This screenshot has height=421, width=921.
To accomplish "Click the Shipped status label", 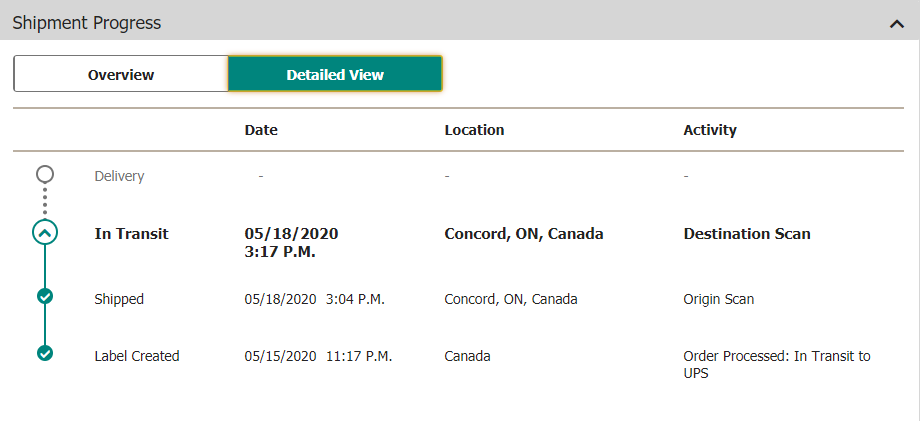I will 119,299.
